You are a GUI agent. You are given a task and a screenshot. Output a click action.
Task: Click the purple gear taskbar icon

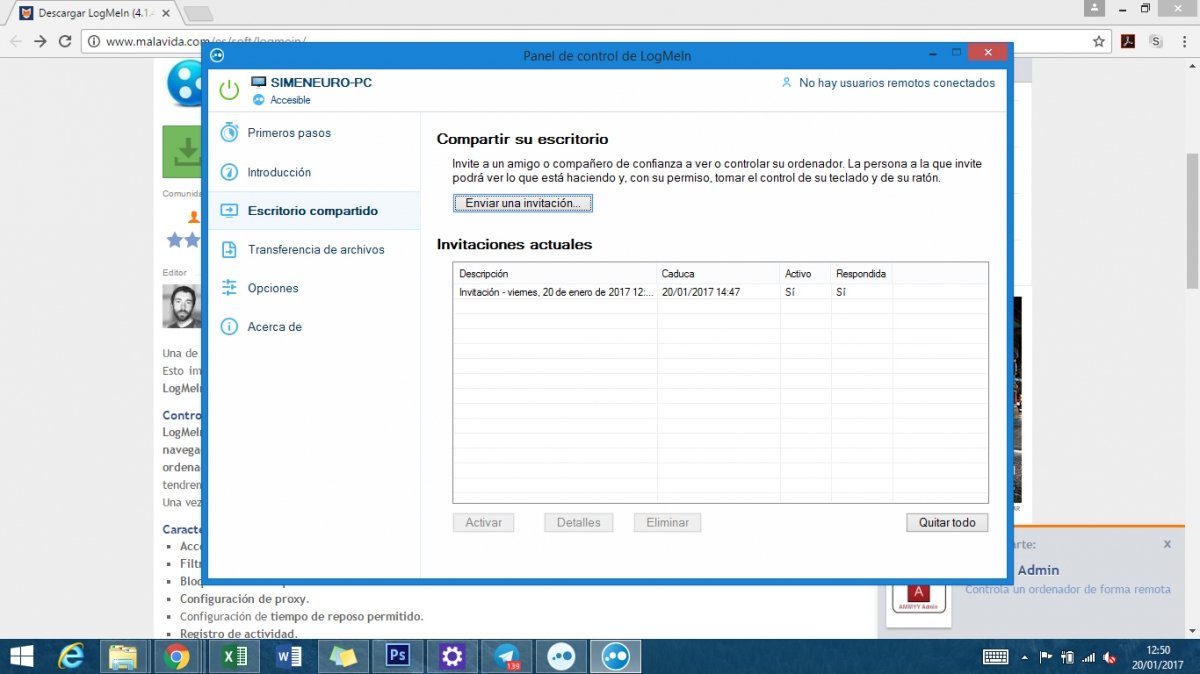coord(452,656)
